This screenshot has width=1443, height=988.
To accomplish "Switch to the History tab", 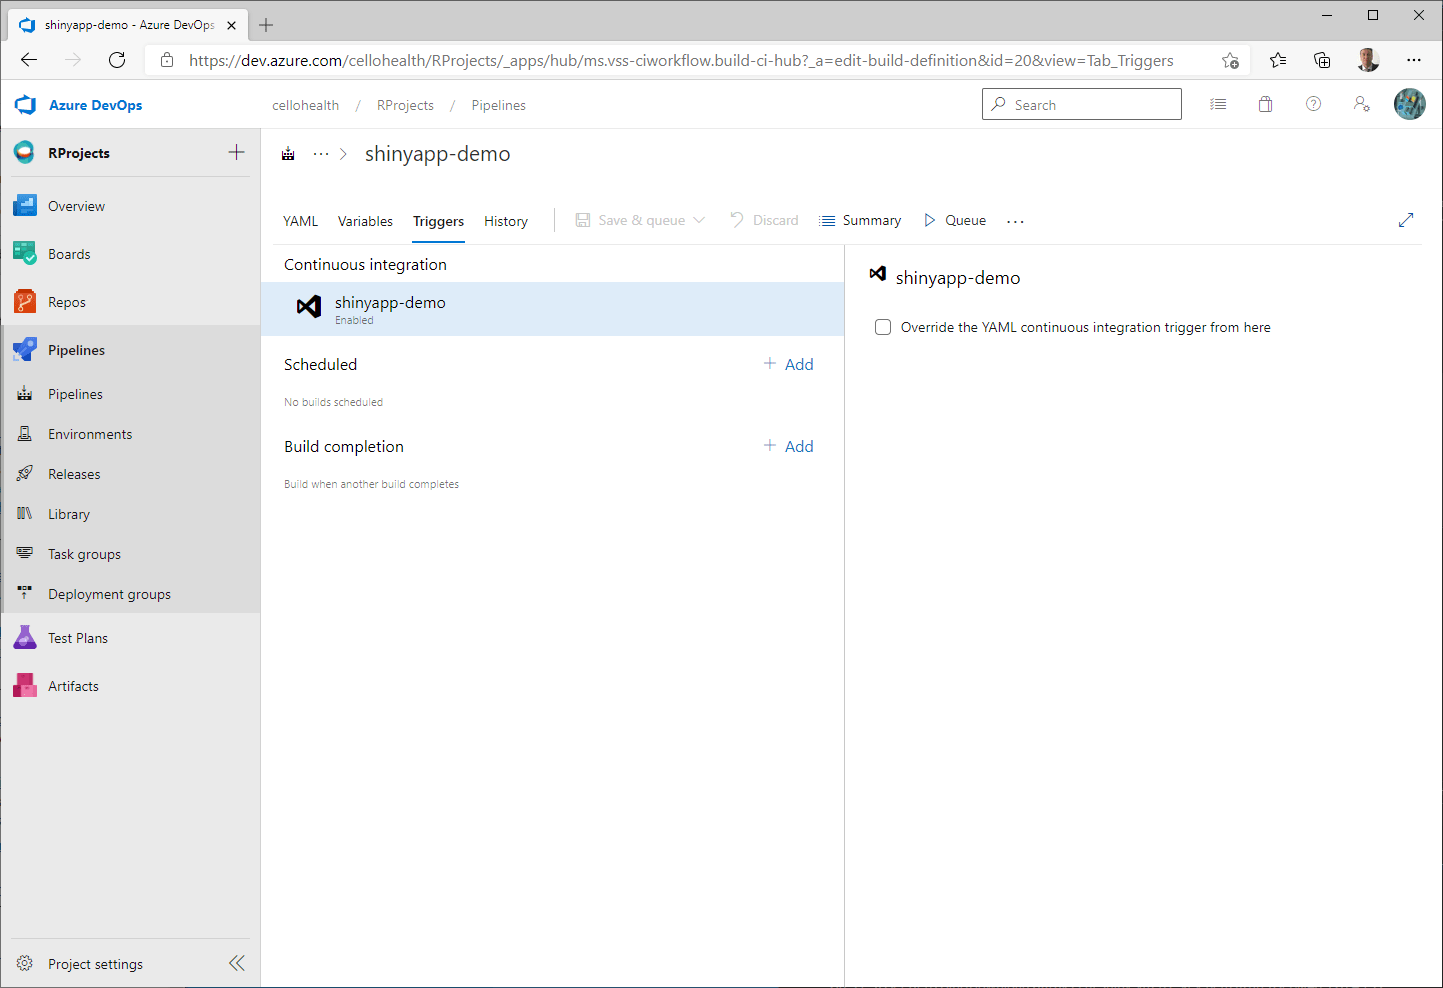I will 505,221.
